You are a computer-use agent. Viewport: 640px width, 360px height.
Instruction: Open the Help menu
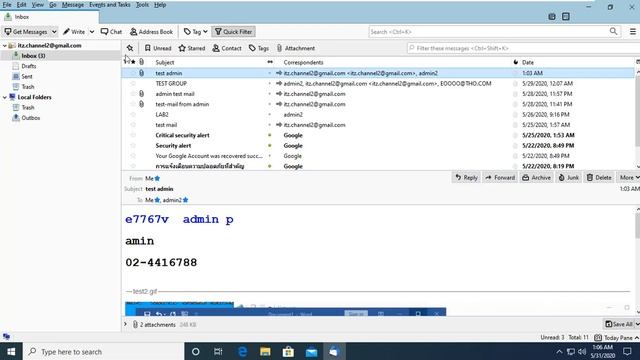click(x=160, y=5)
